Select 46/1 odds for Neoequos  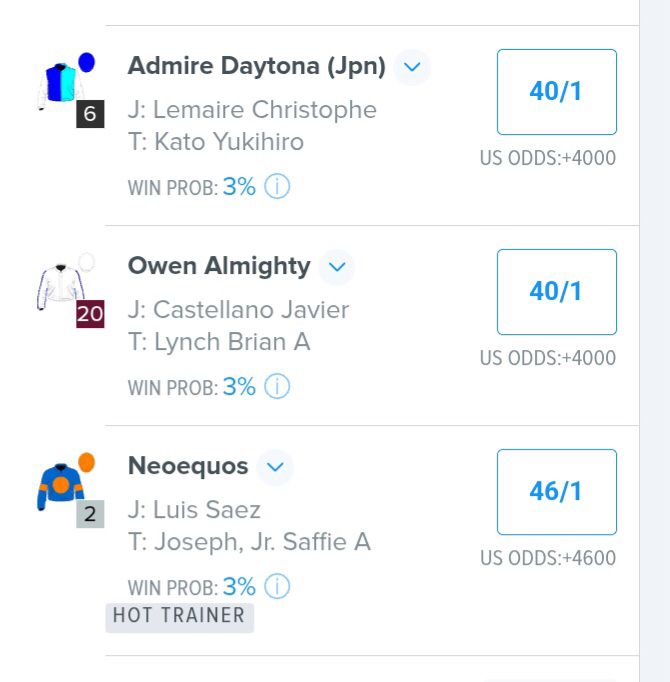(556, 492)
